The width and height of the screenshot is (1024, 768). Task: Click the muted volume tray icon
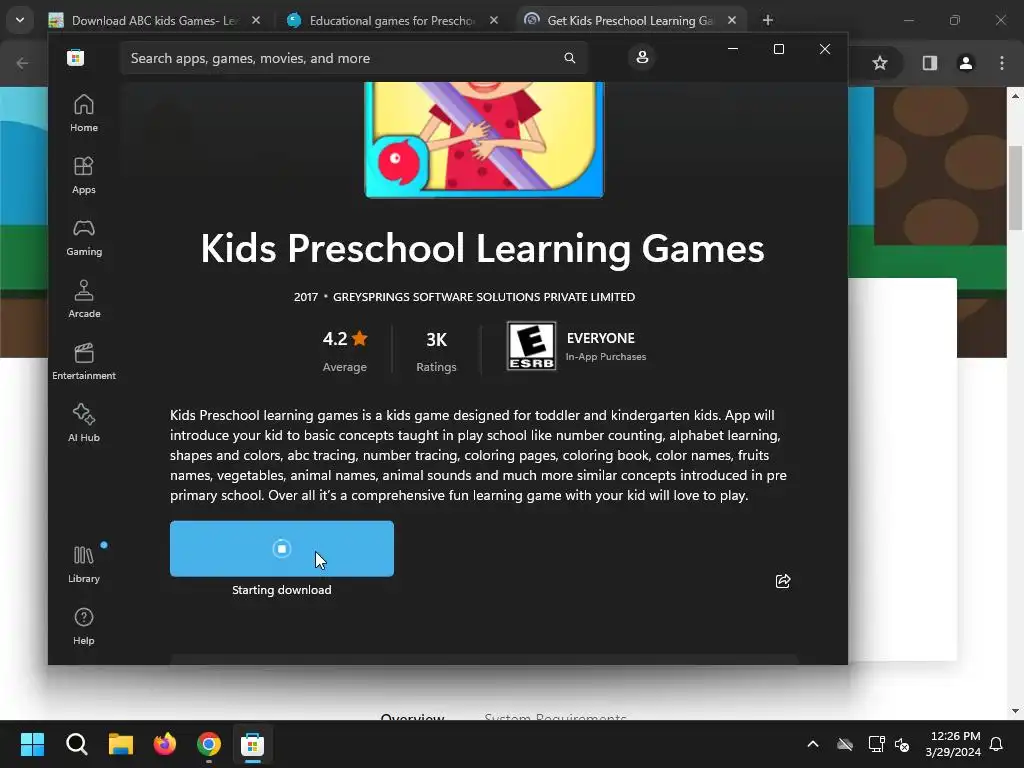point(902,744)
